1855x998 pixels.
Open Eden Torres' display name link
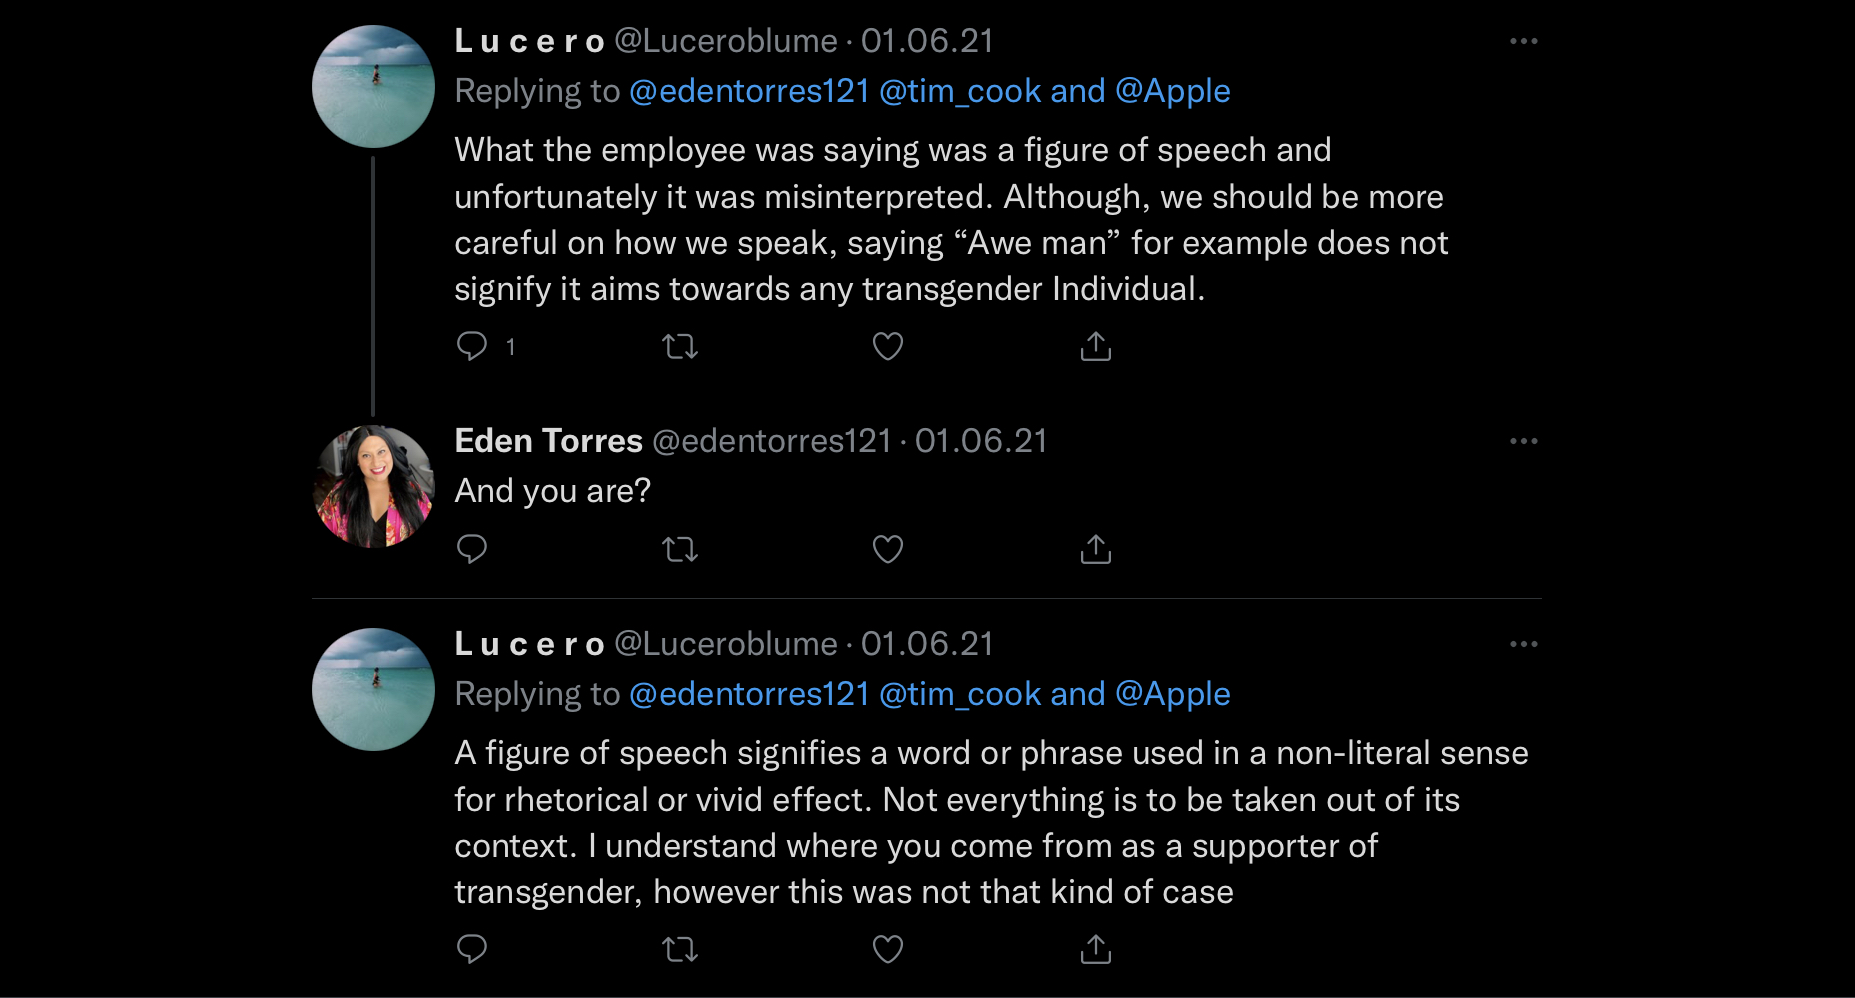pos(548,441)
